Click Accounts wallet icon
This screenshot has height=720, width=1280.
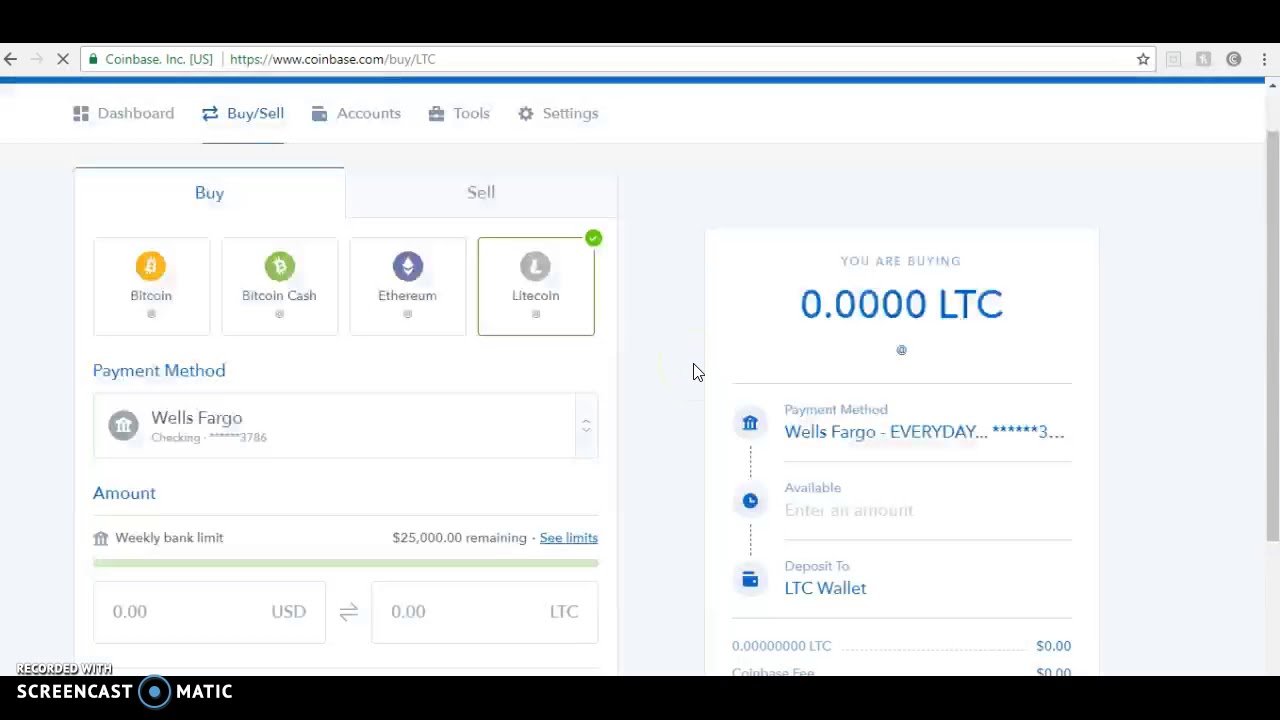pos(319,114)
